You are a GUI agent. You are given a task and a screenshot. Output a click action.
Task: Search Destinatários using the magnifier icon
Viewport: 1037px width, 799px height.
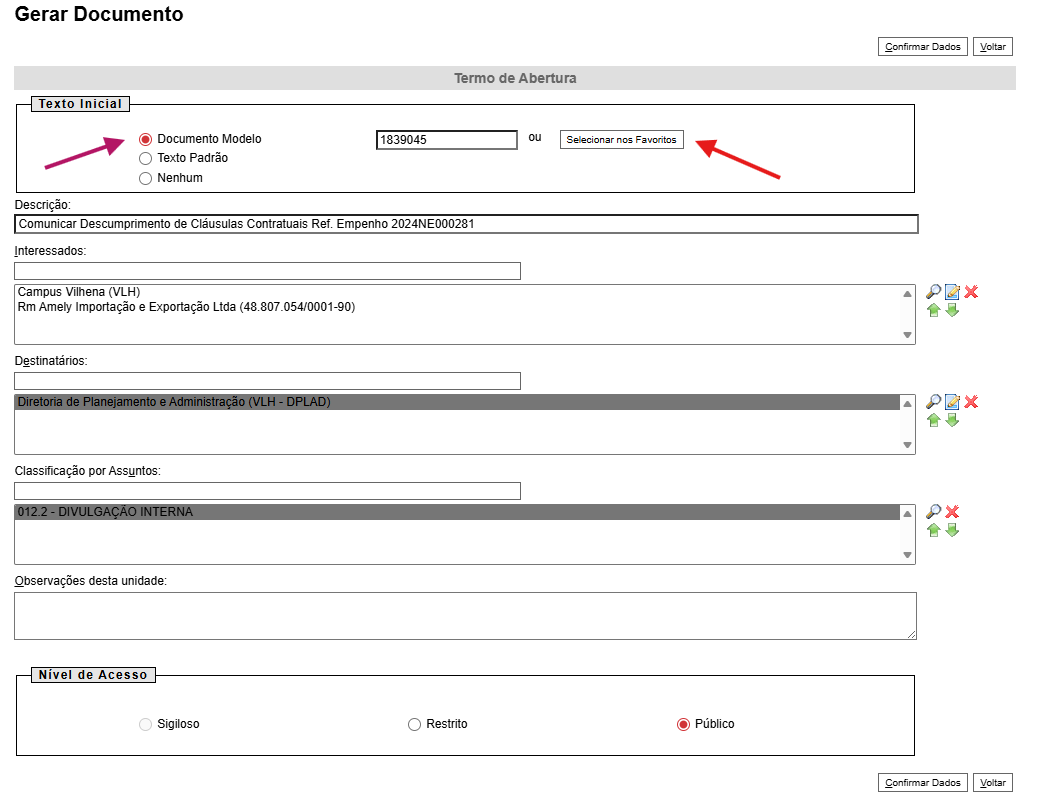point(933,402)
